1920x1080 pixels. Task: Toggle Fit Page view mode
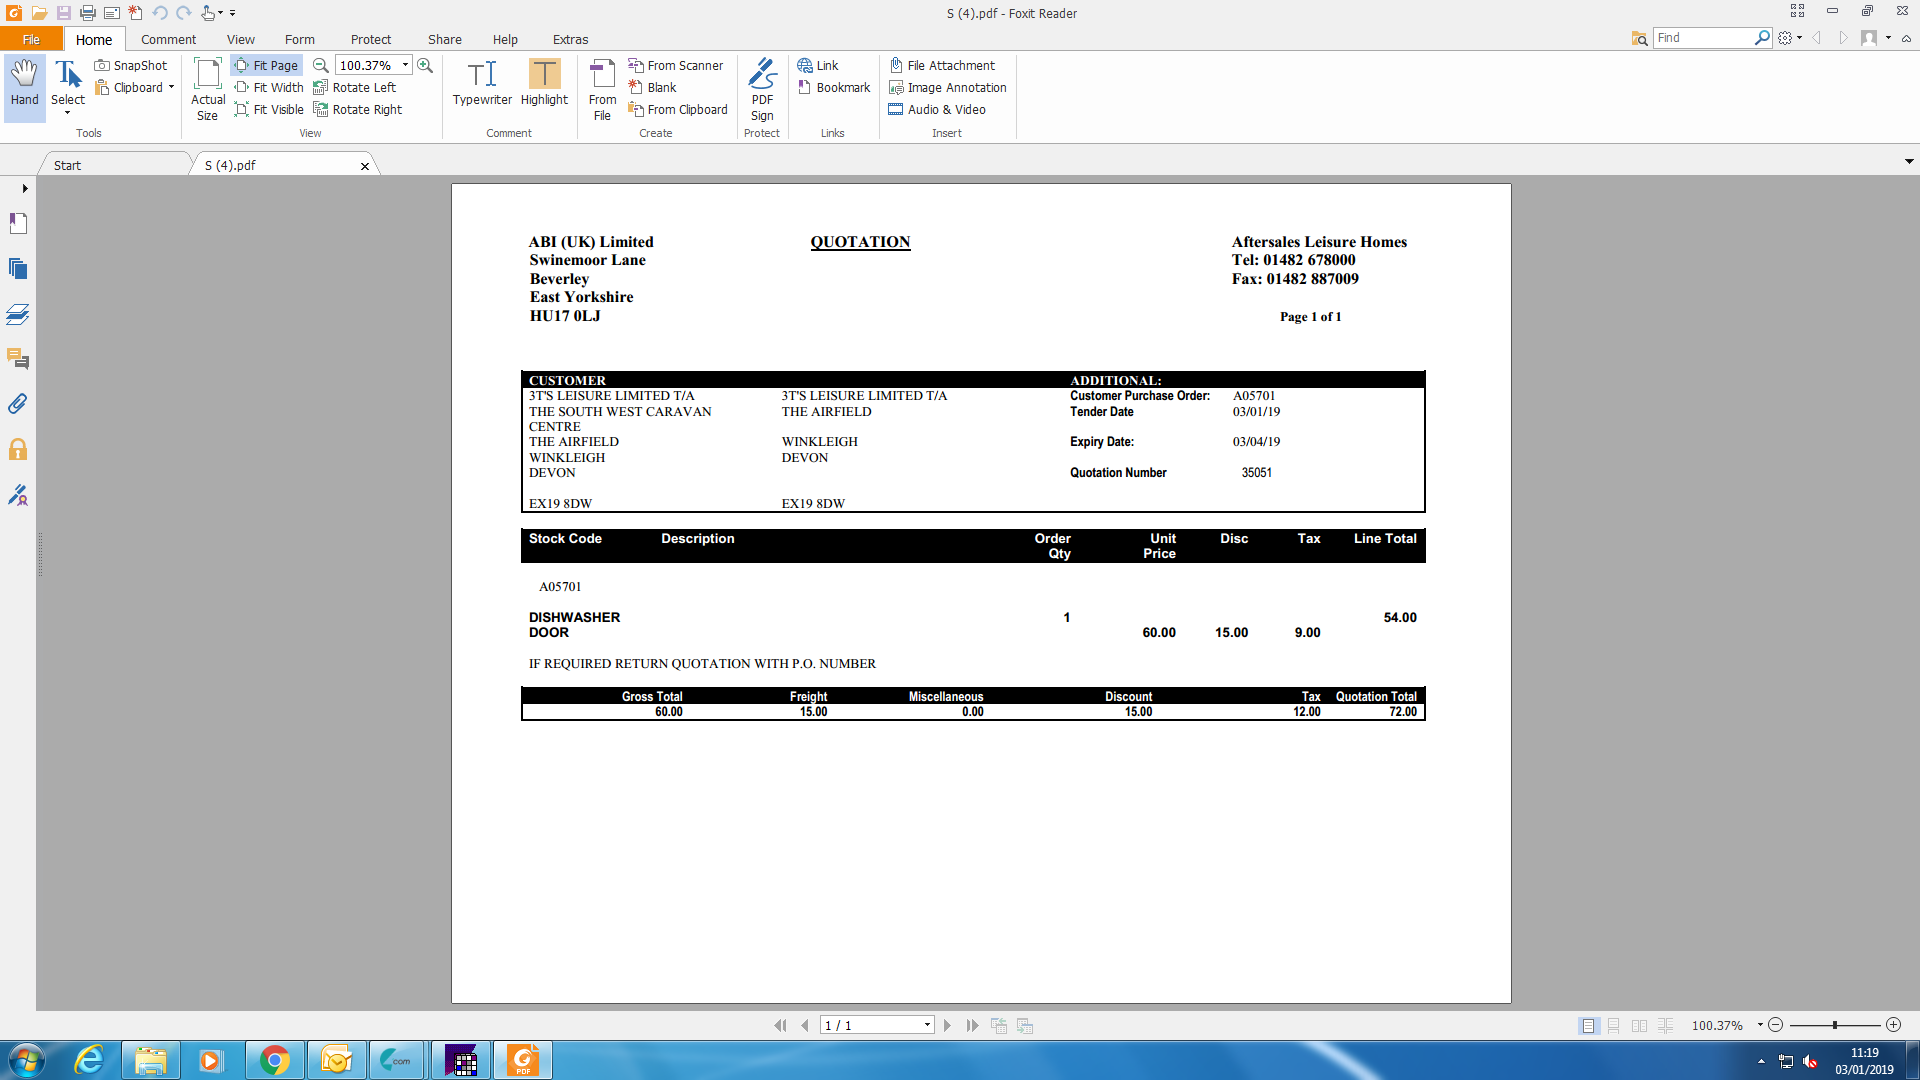[x=266, y=65]
